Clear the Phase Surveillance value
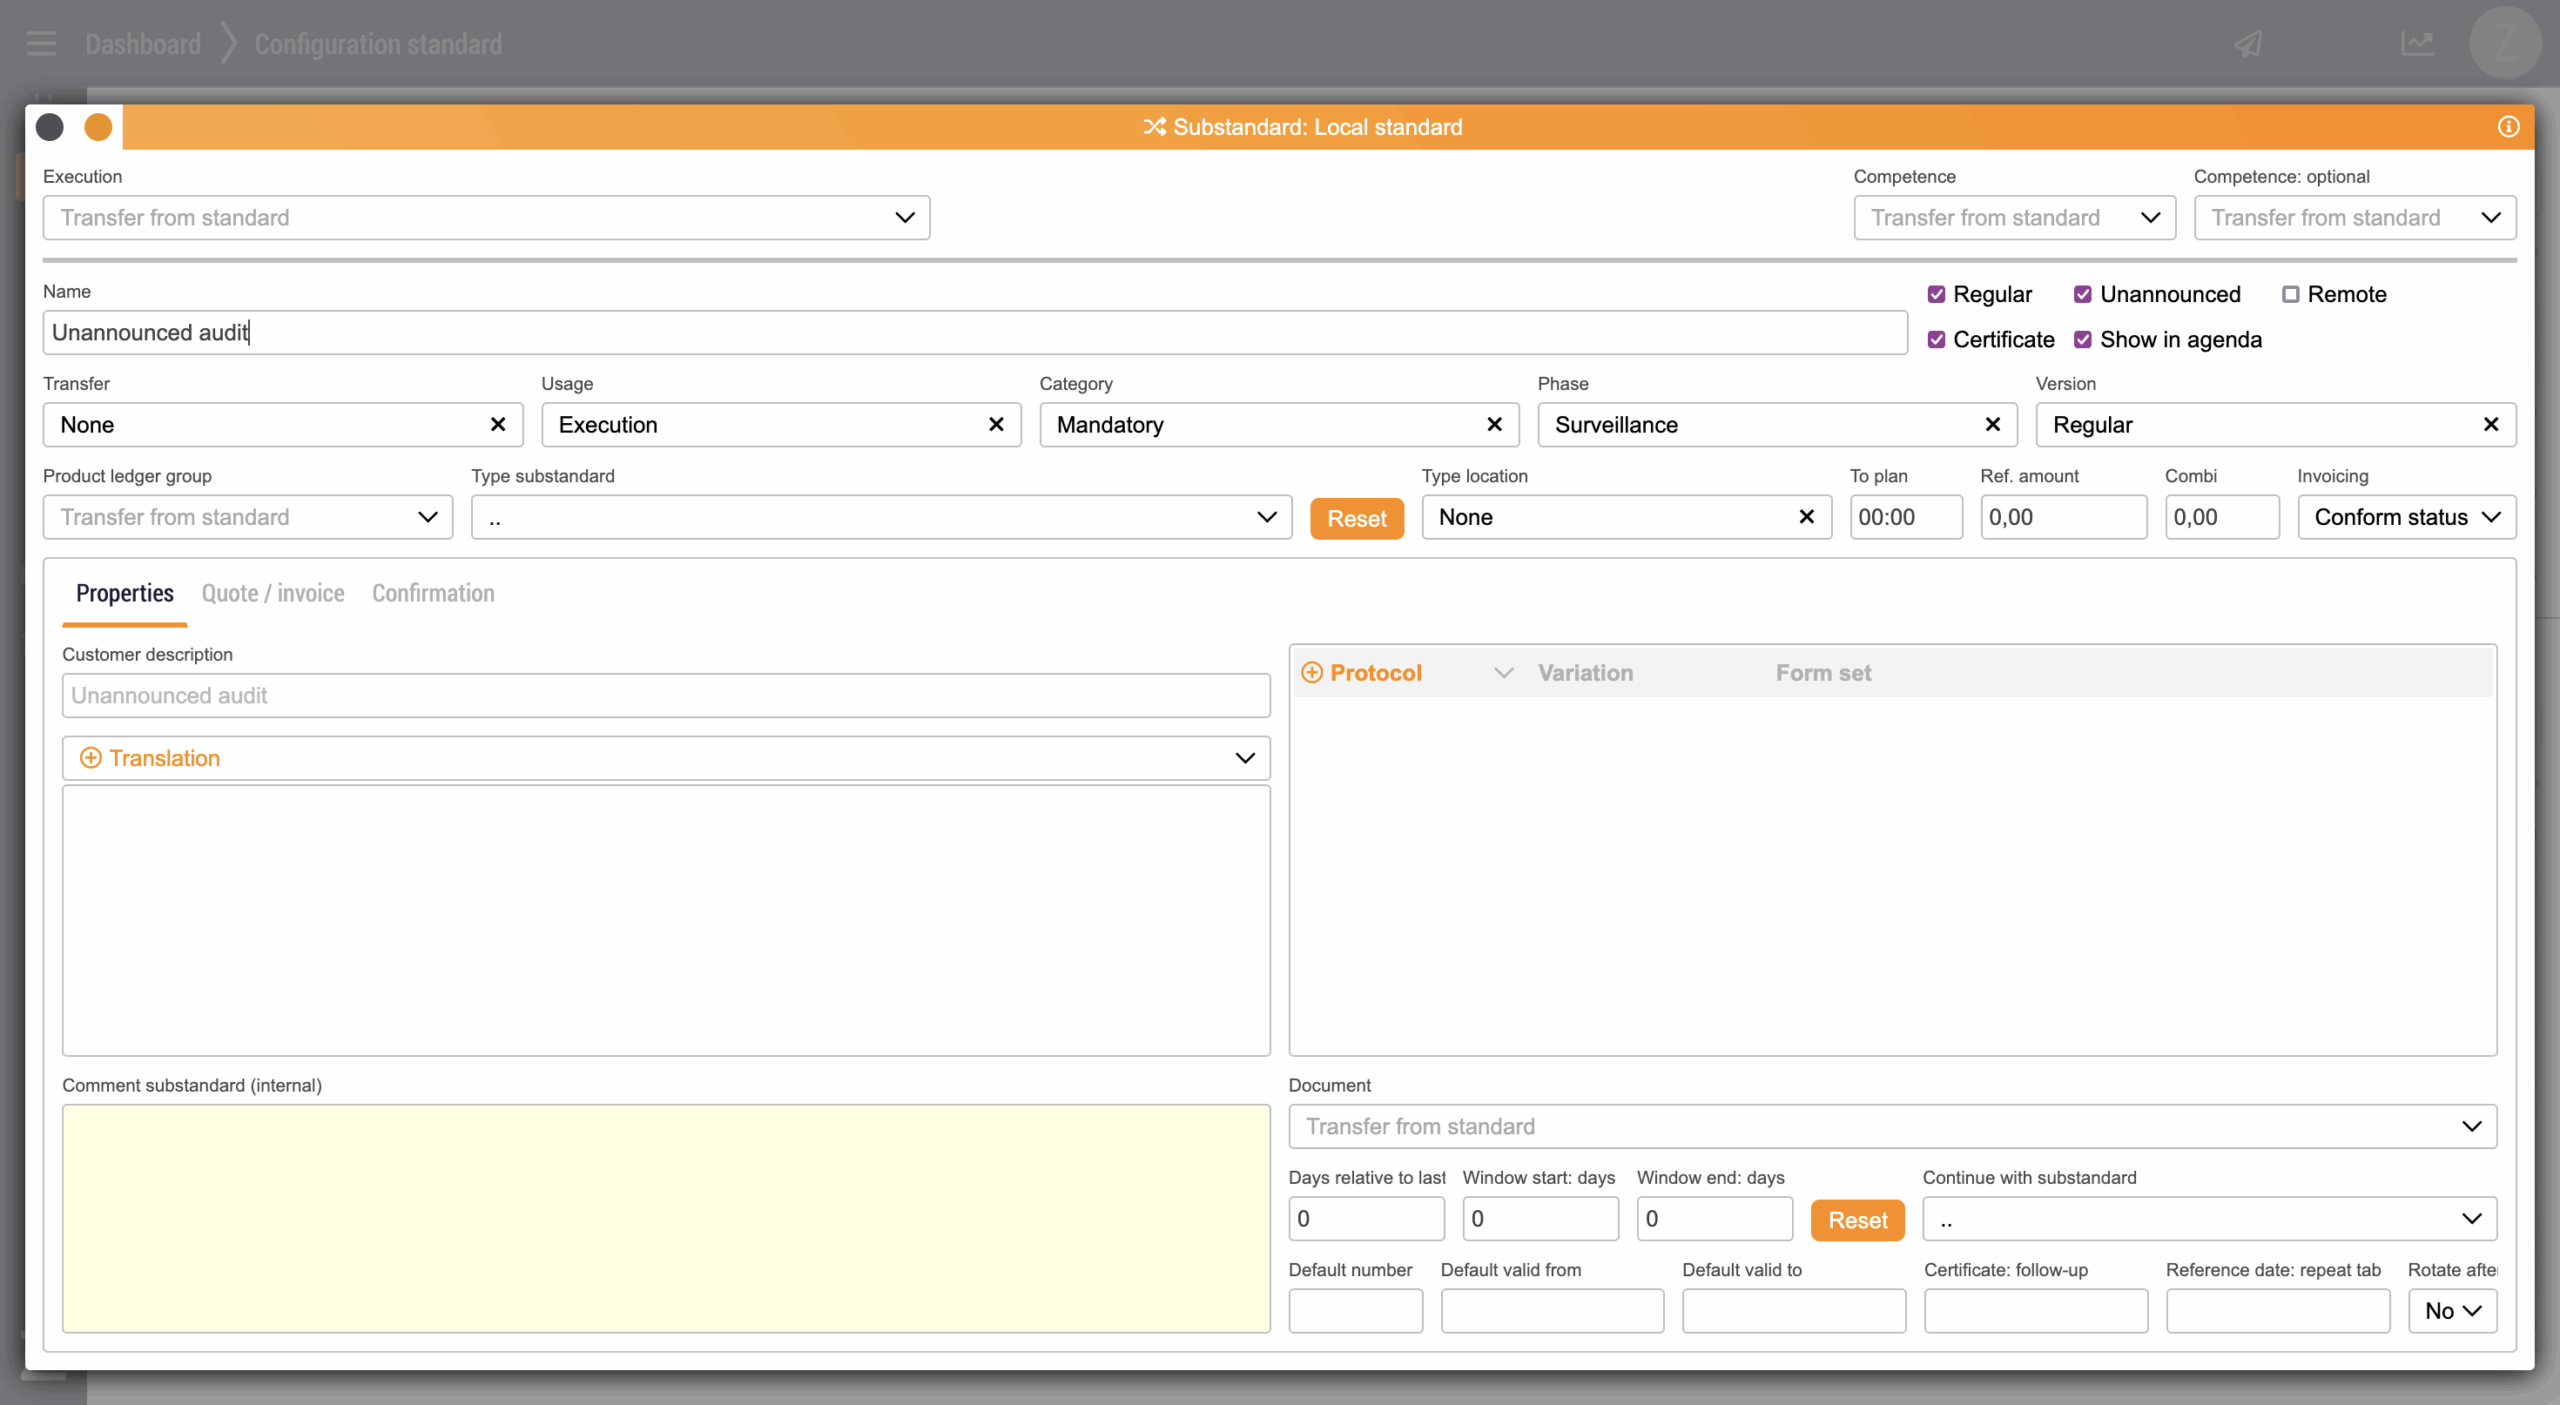2560x1405 pixels. [x=1992, y=425]
